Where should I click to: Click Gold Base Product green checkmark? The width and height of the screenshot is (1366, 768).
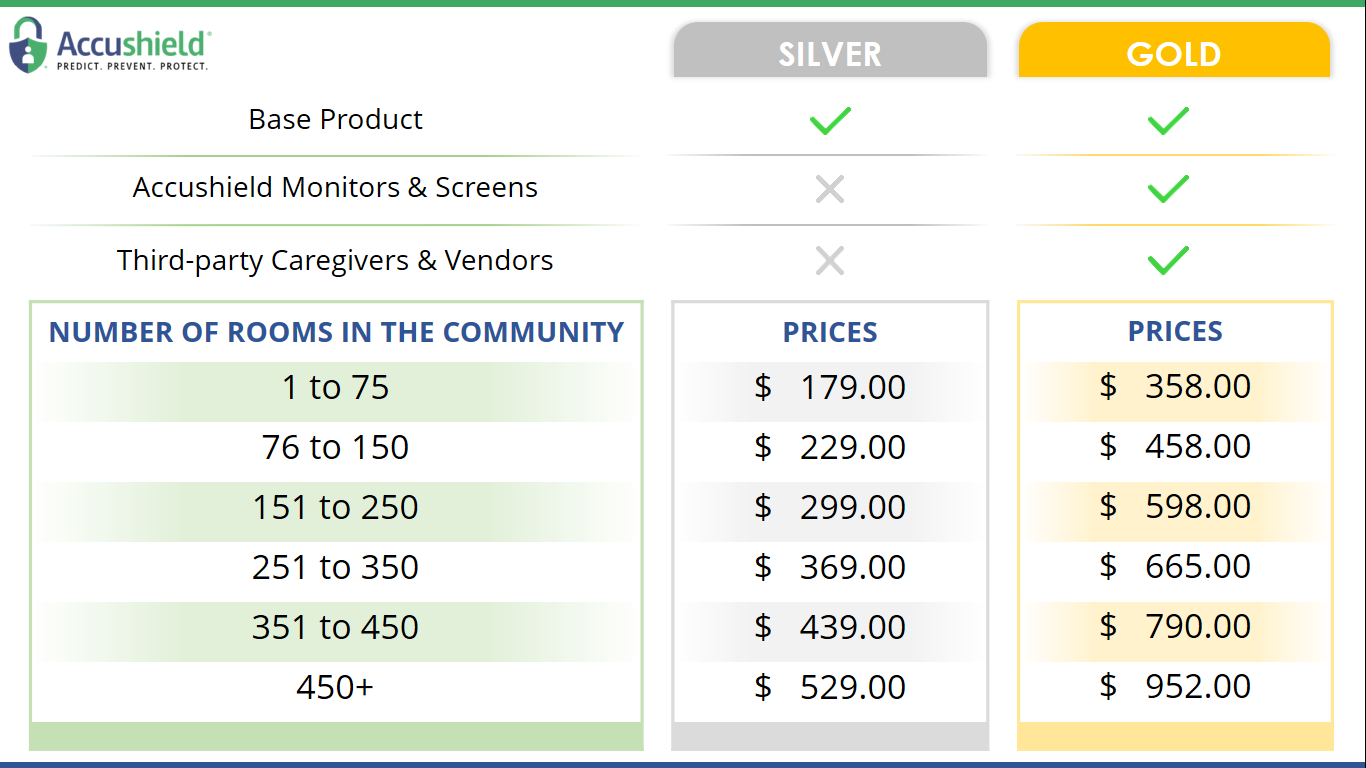point(1168,121)
